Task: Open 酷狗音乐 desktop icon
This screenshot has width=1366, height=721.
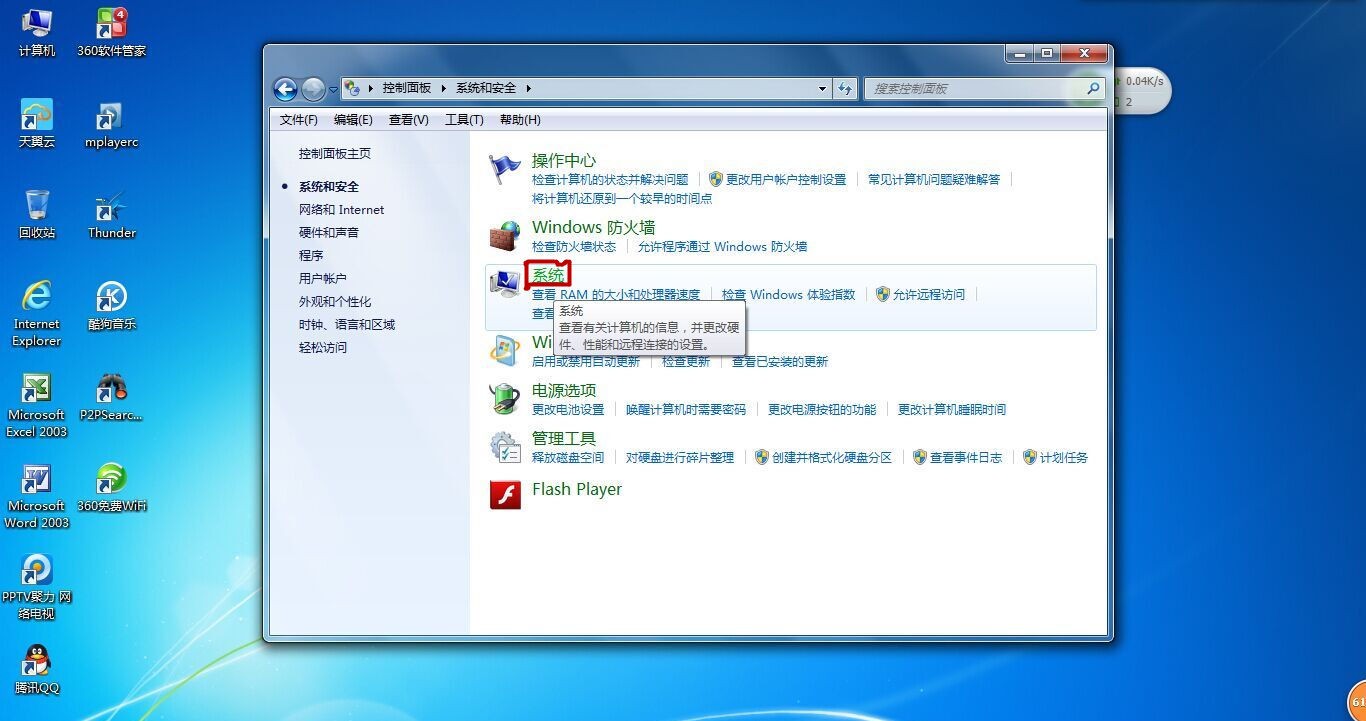Action: pyautogui.click(x=111, y=305)
